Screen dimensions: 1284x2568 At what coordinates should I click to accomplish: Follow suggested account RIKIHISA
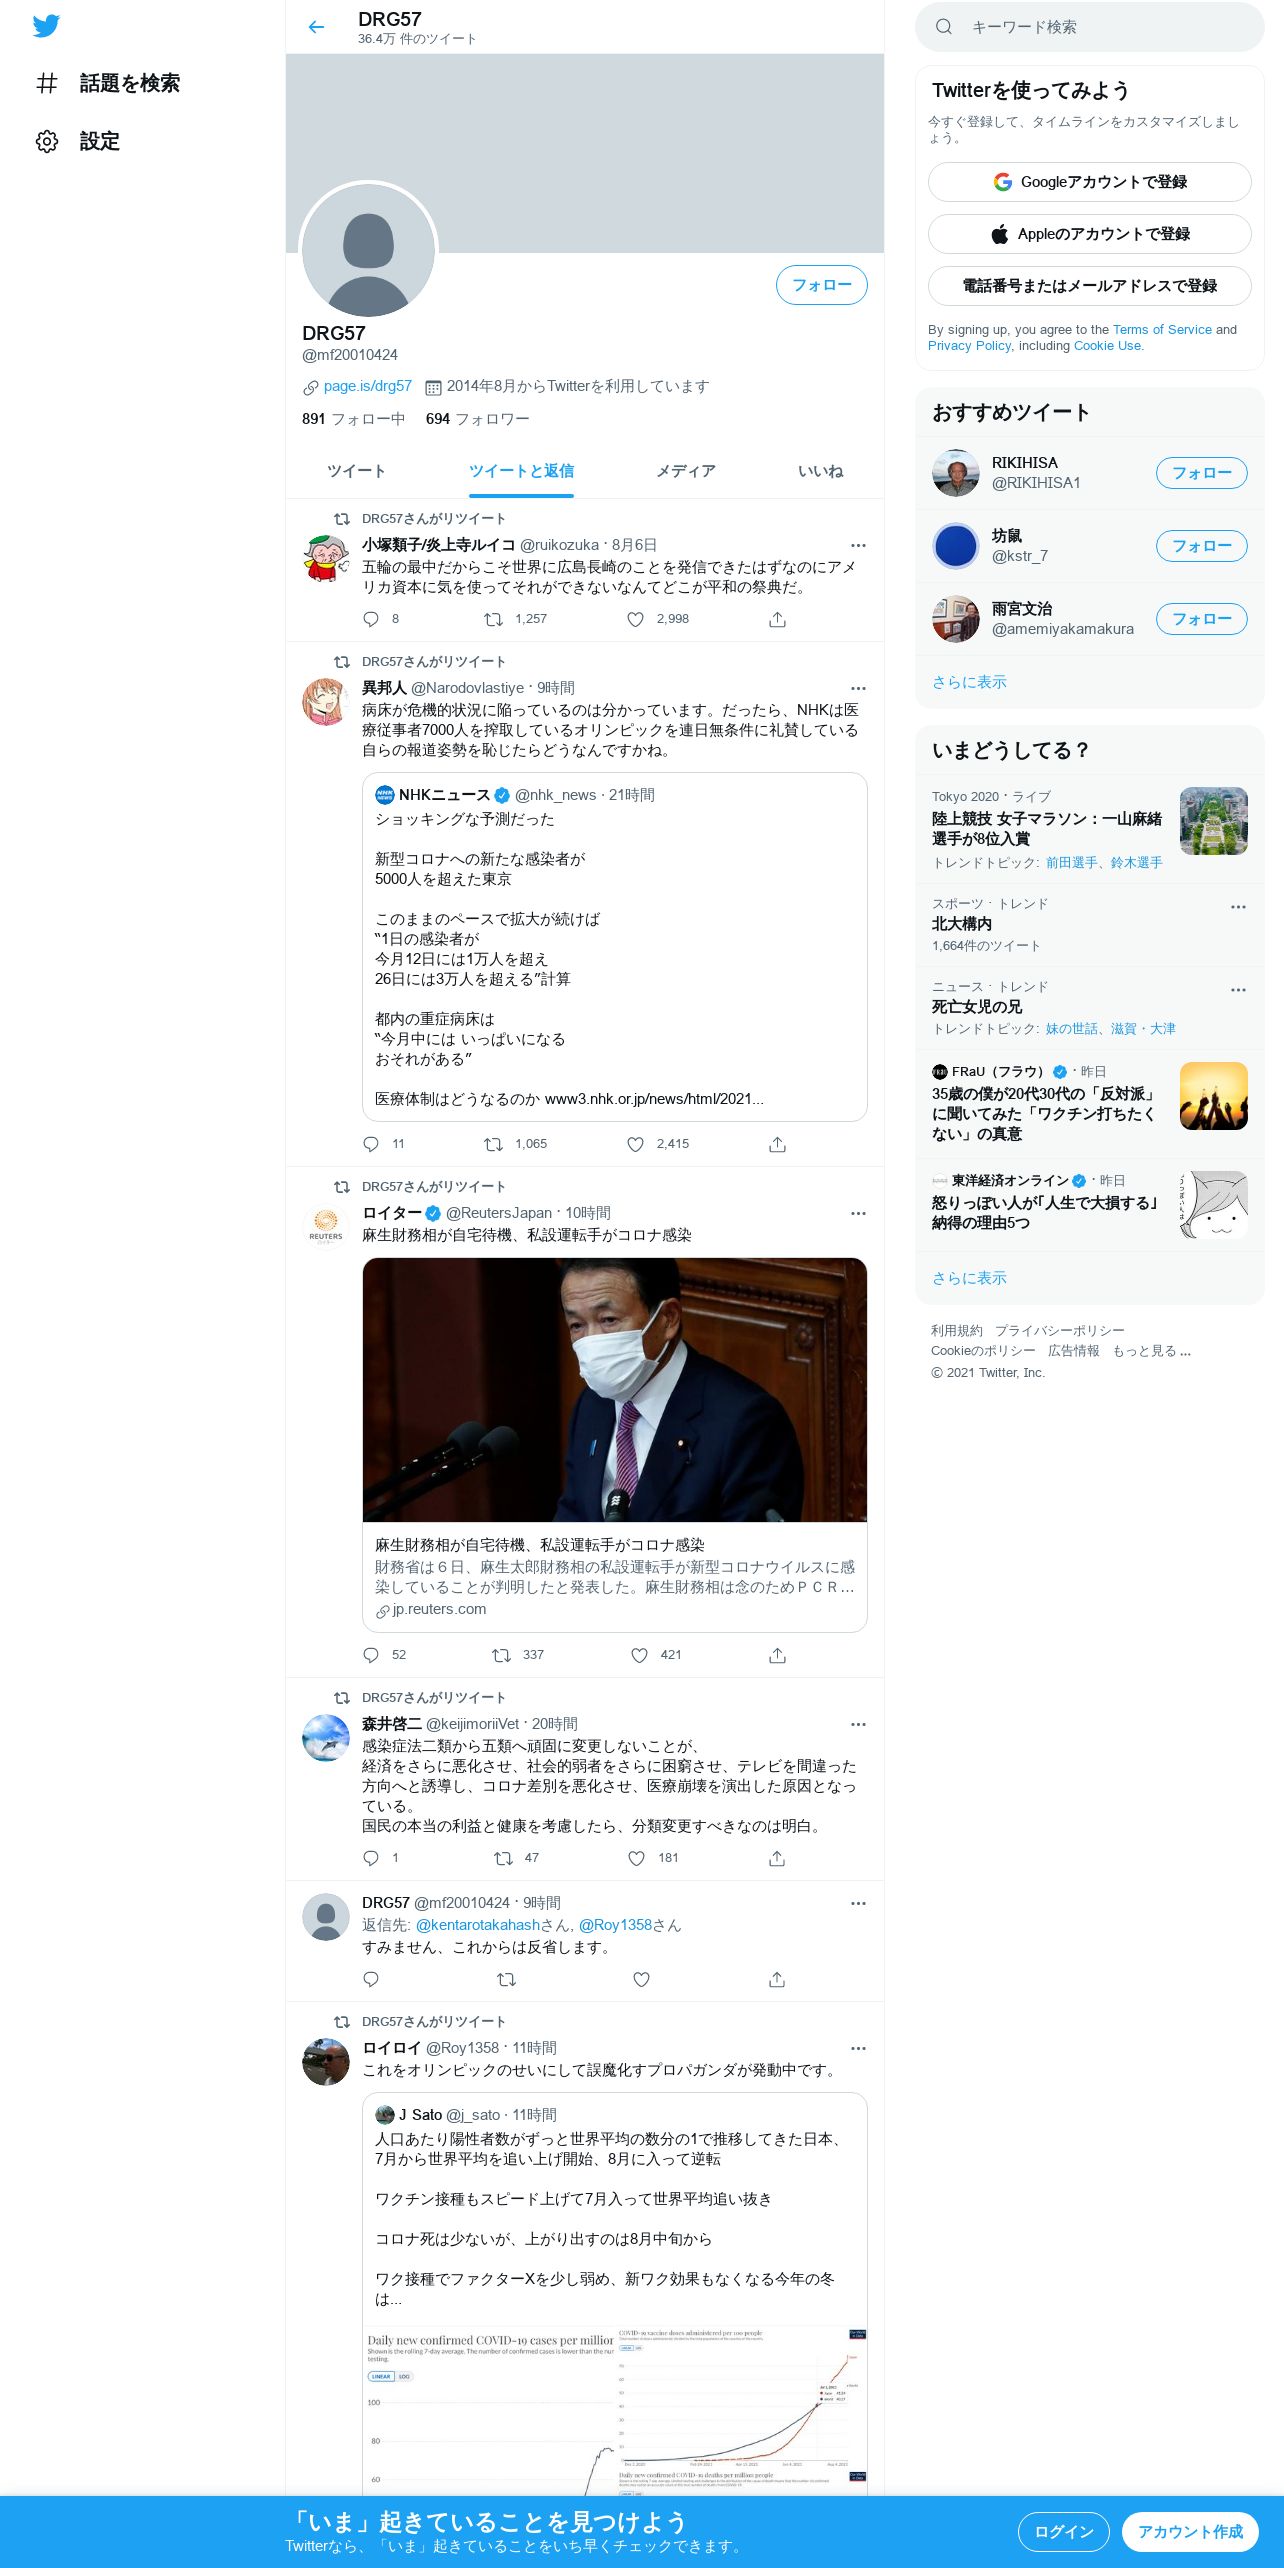[1201, 473]
